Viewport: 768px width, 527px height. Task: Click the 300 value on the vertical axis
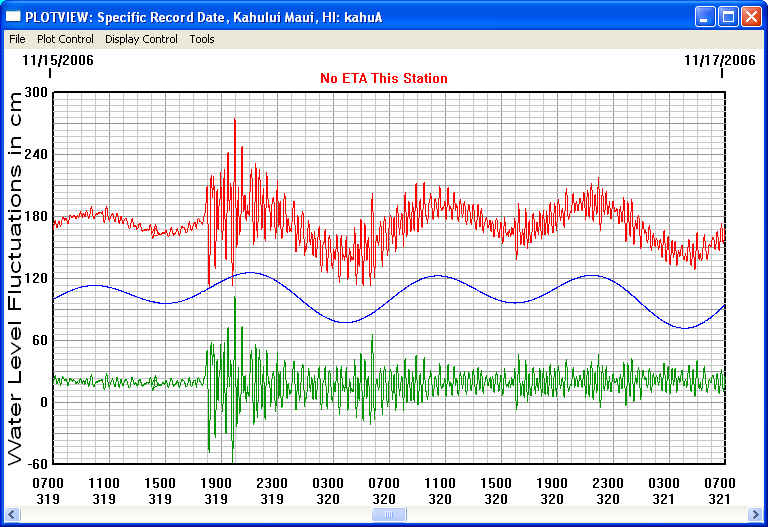[36, 93]
